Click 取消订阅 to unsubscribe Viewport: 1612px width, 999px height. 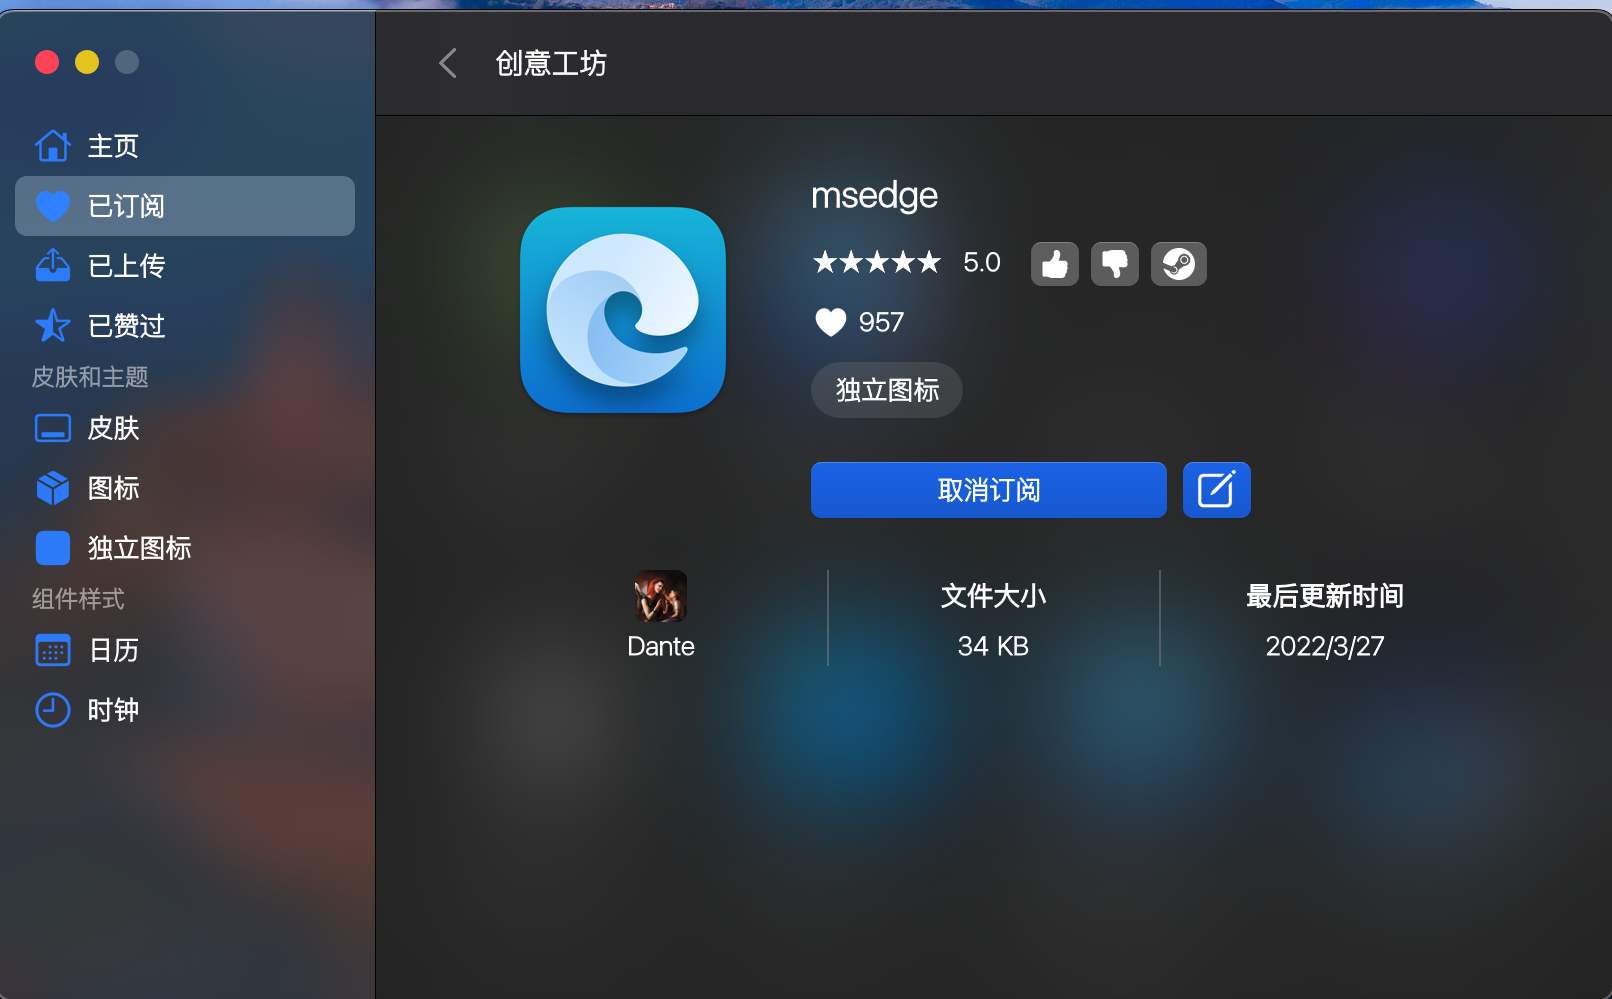click(989, 490)
